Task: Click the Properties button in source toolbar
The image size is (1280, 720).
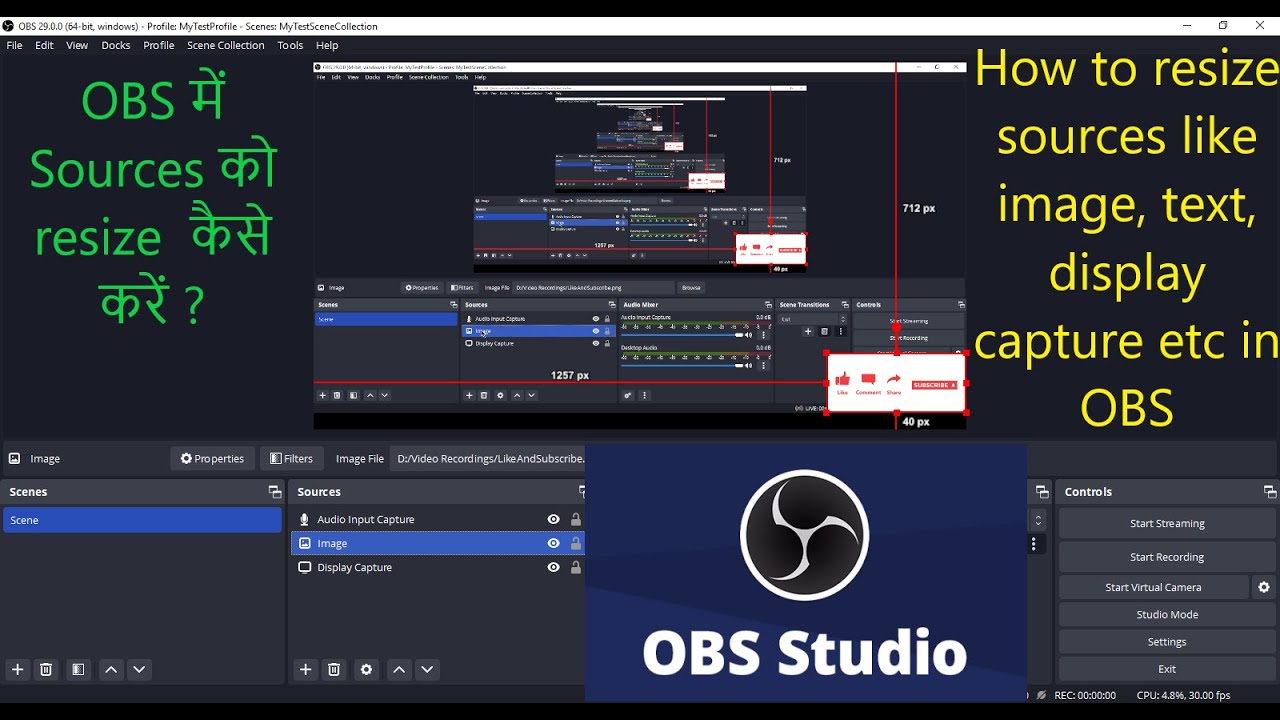Action: tap(212, 458)
